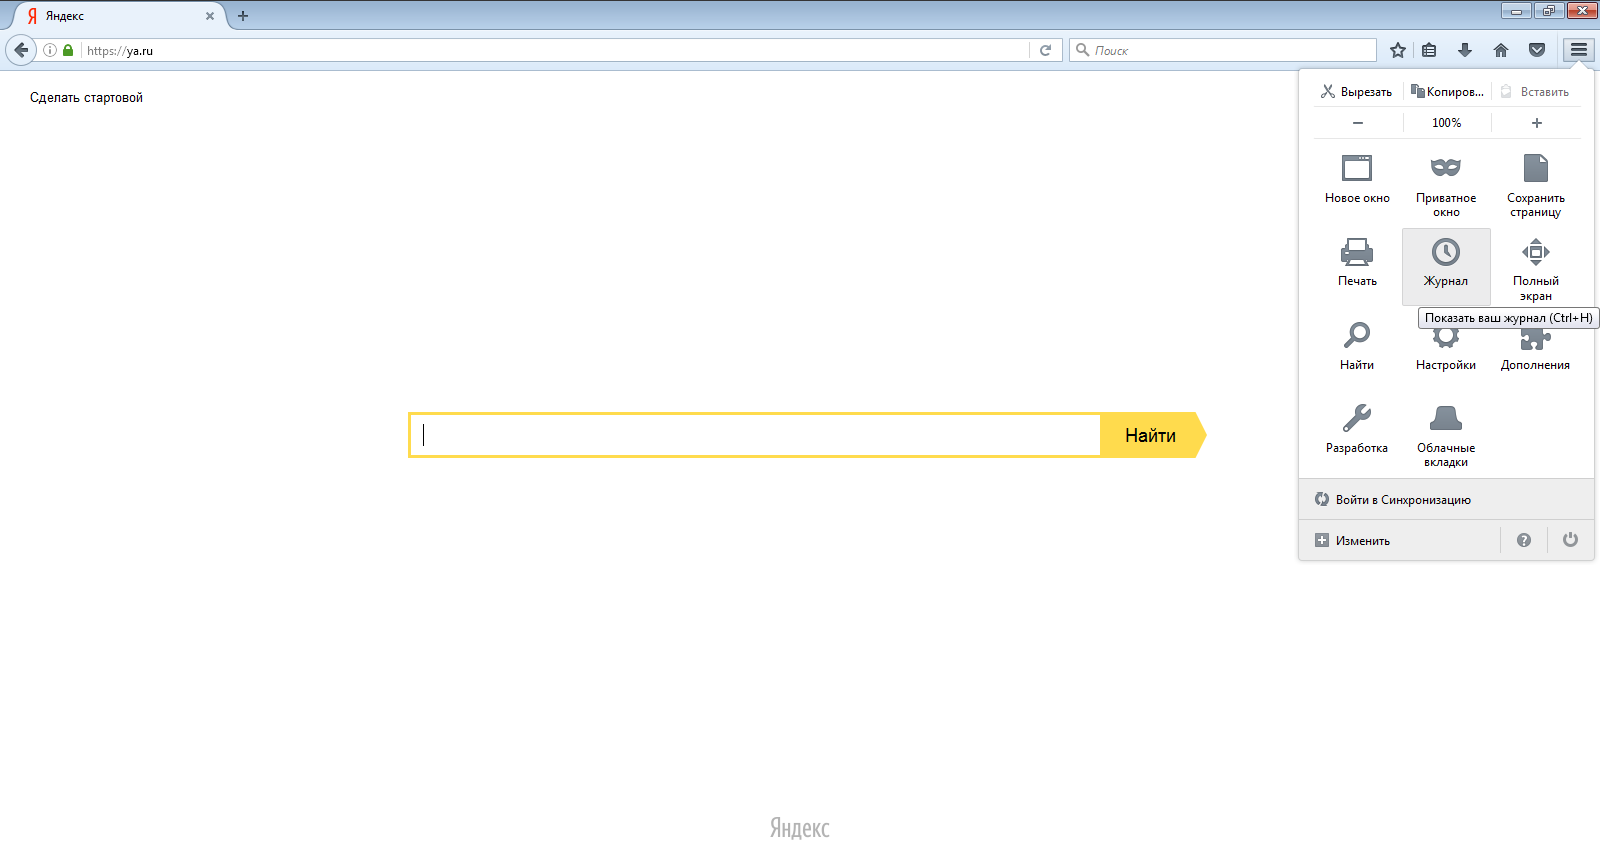
Task: Go to the home page icon
Action: (1501, 50)
